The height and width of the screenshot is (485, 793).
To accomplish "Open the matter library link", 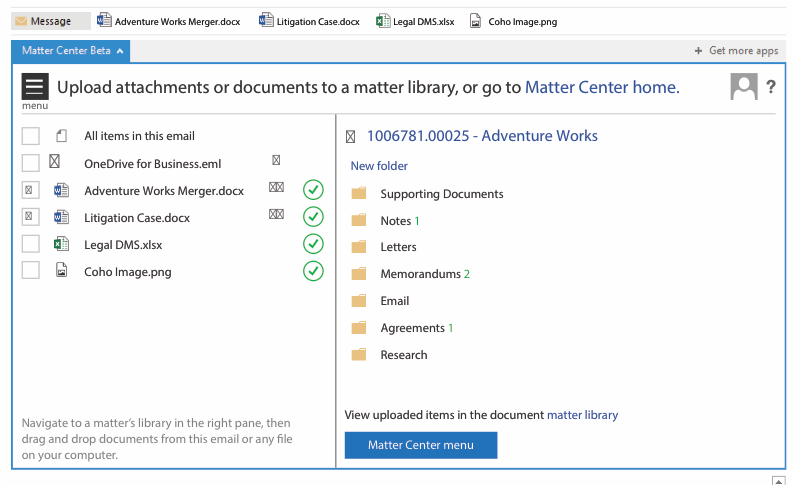I will (x=583, y=415).
